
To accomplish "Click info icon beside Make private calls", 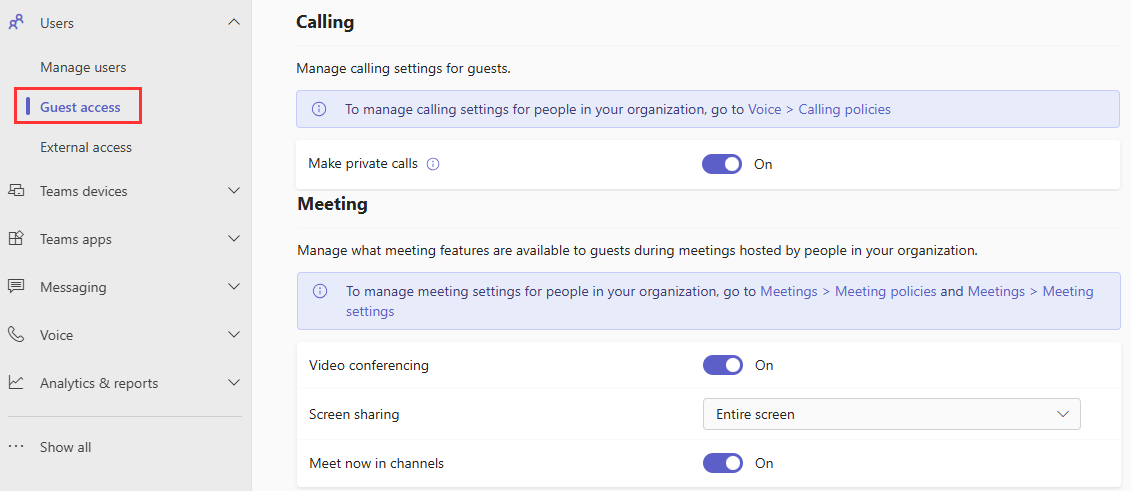I will pos(433,164).
